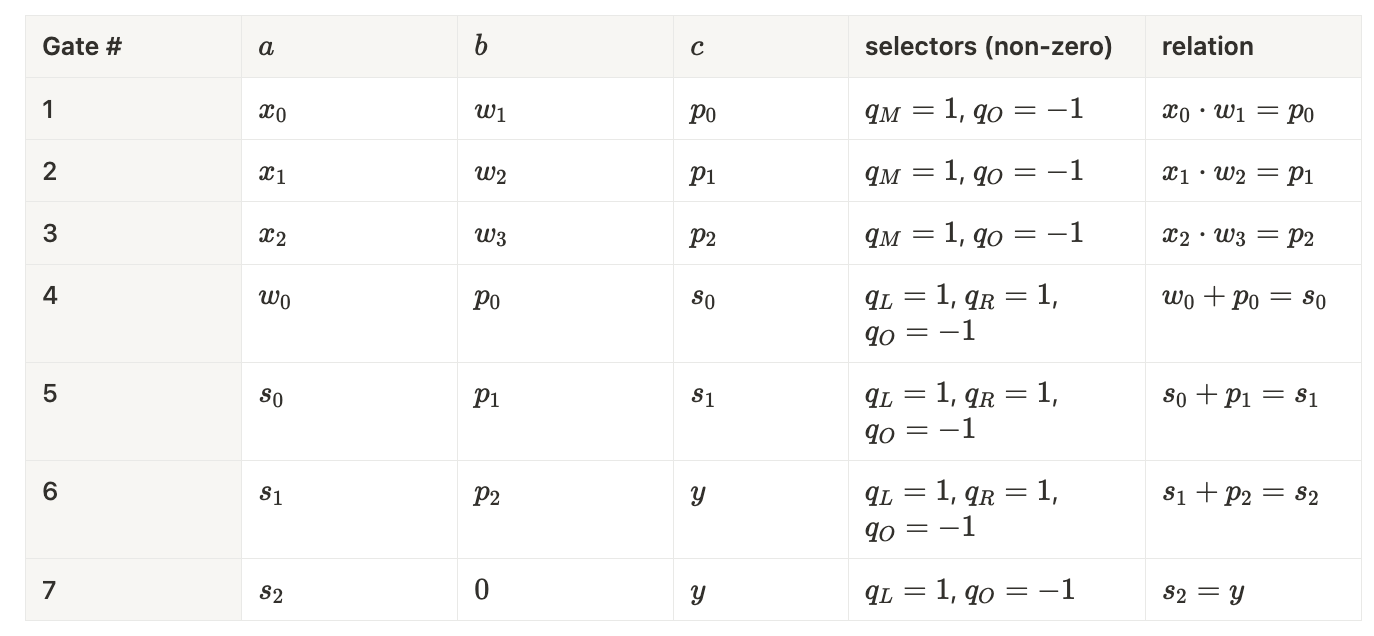Click relation x0 · w1 = p0
The width and height of the screenshot is (1374, 636).
tap(1238, 111)
